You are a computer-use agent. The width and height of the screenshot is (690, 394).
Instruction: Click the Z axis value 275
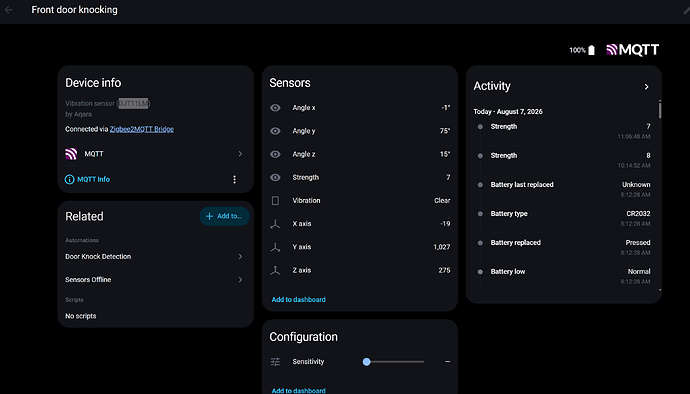pyautogui.click(x=444, y=270)
